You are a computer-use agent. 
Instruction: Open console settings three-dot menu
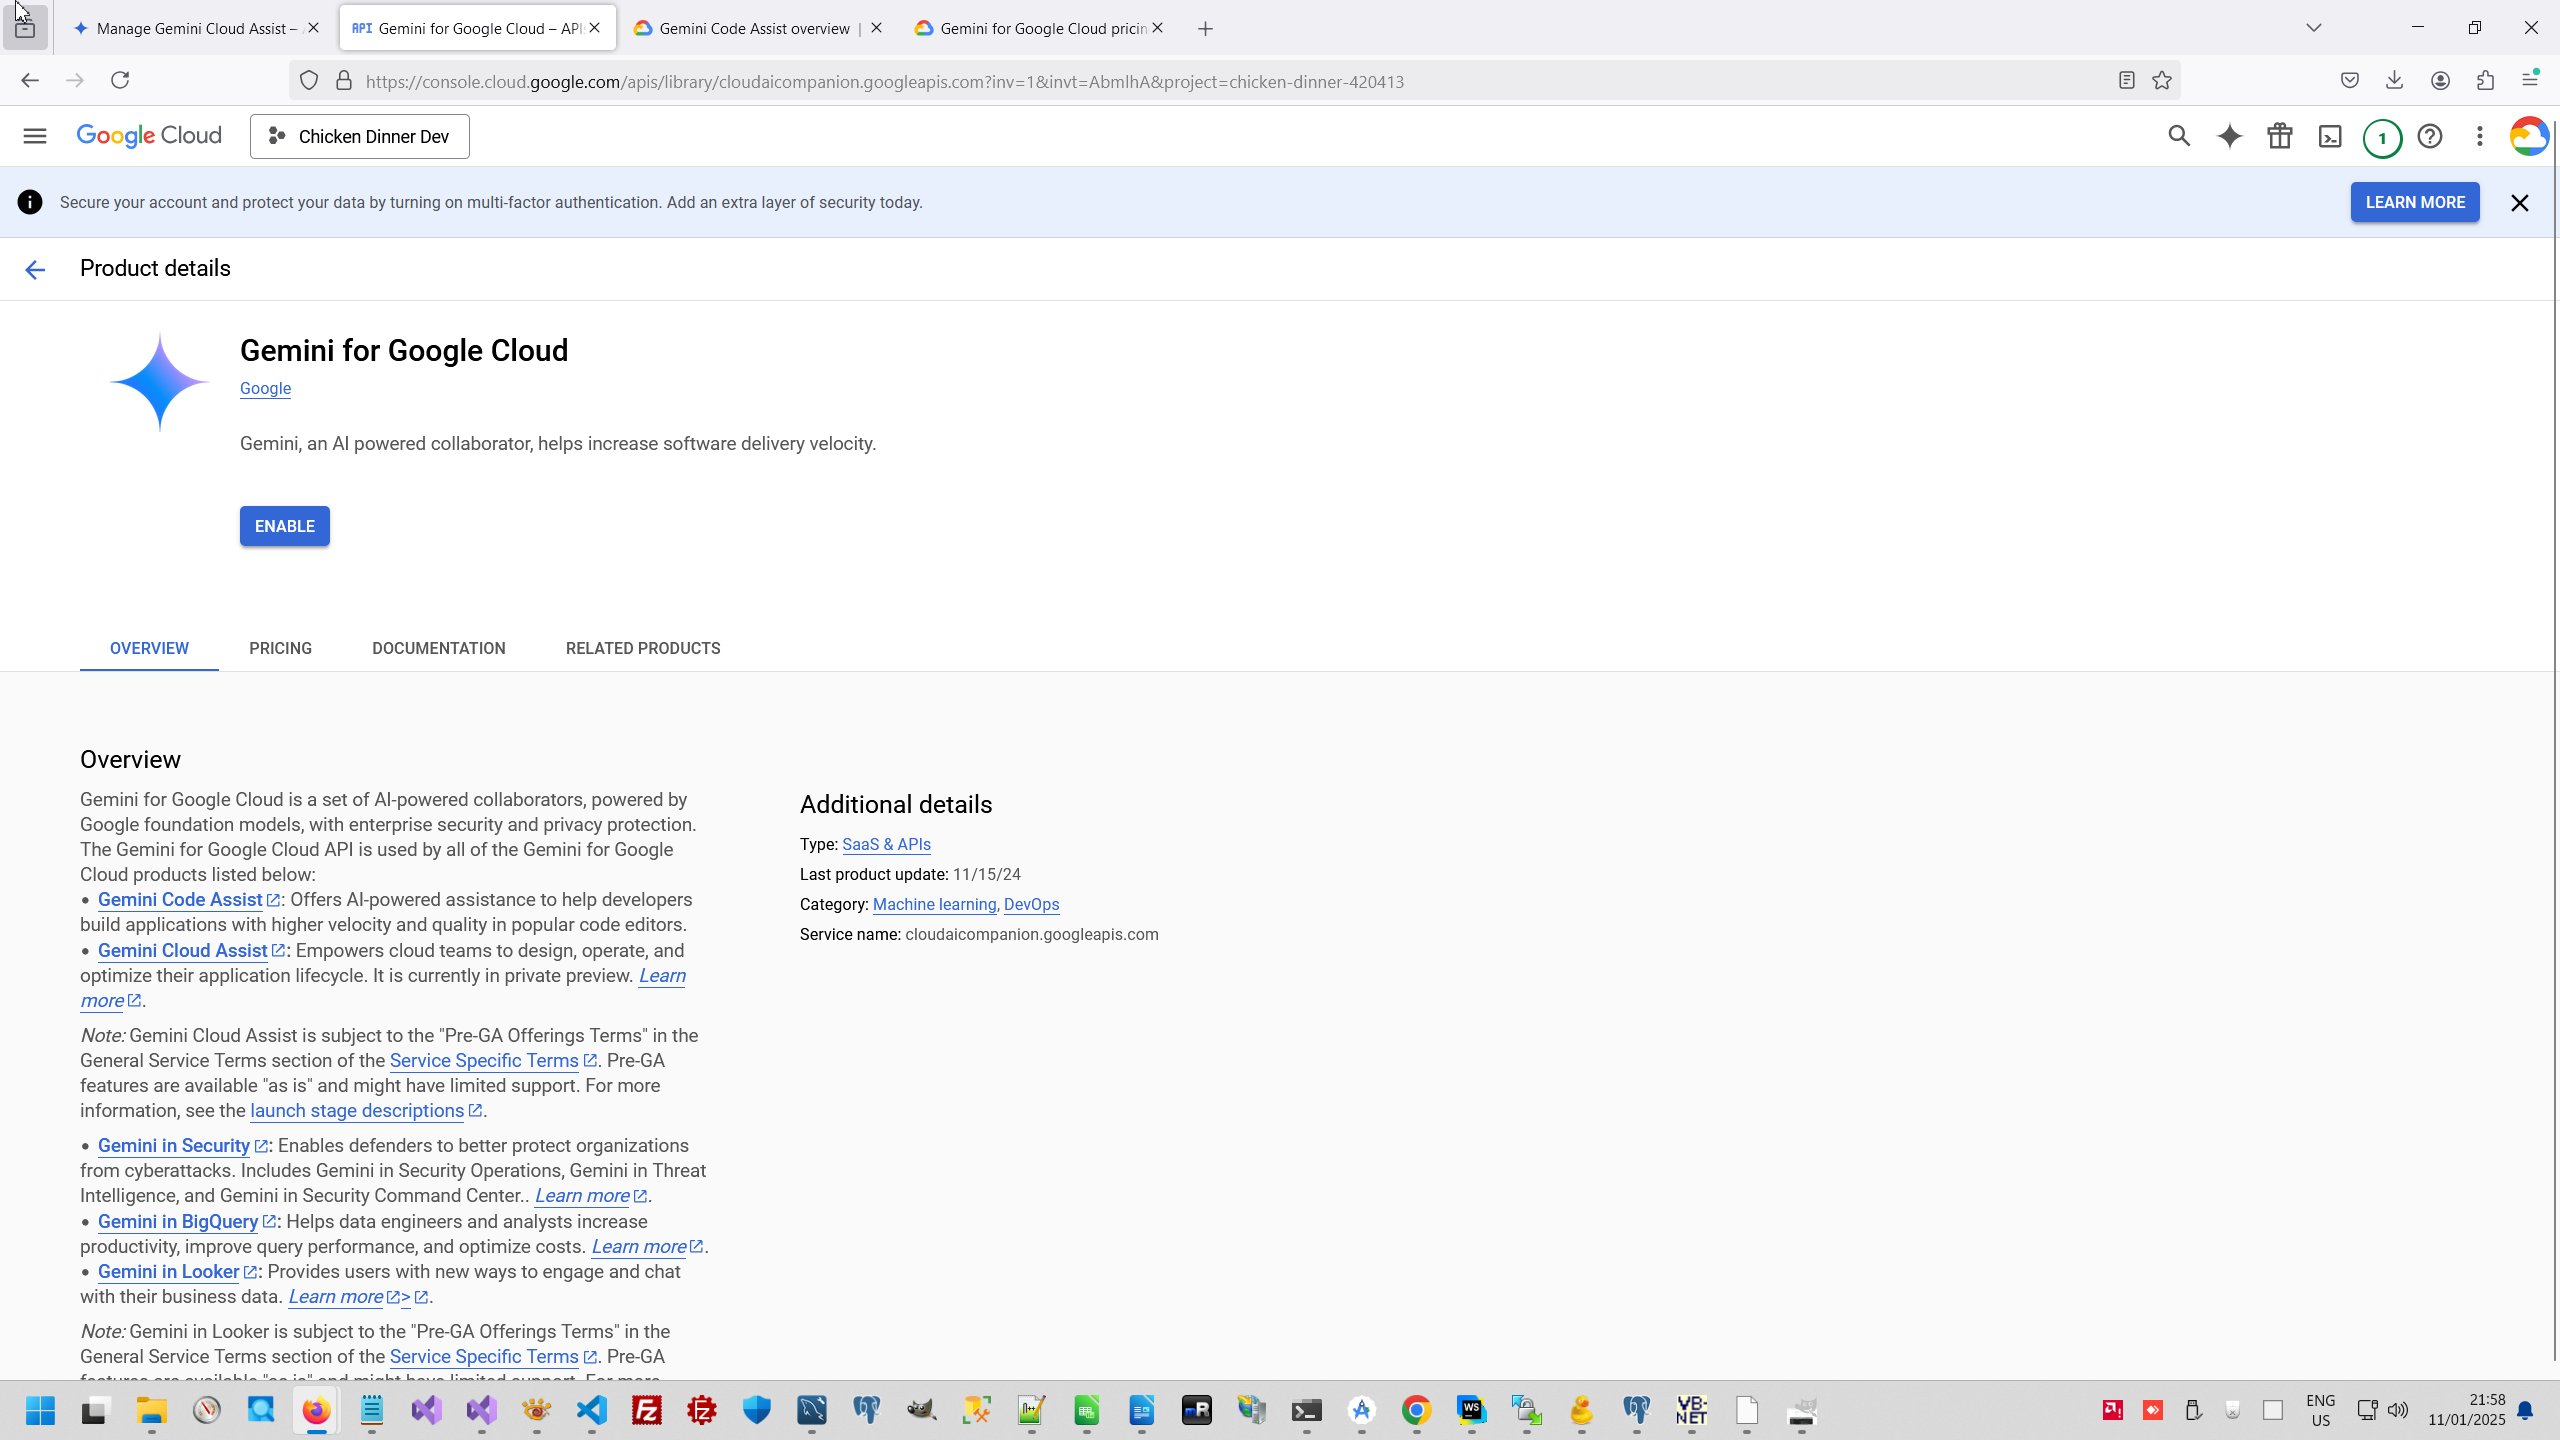click(x=2480, y=136)
